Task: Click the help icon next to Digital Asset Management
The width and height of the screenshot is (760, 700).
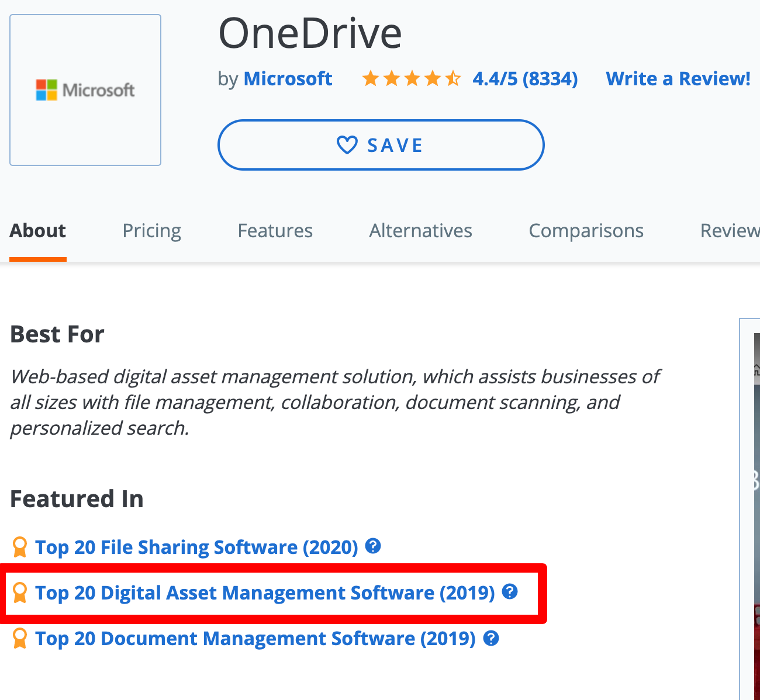Action: point(510,591)
